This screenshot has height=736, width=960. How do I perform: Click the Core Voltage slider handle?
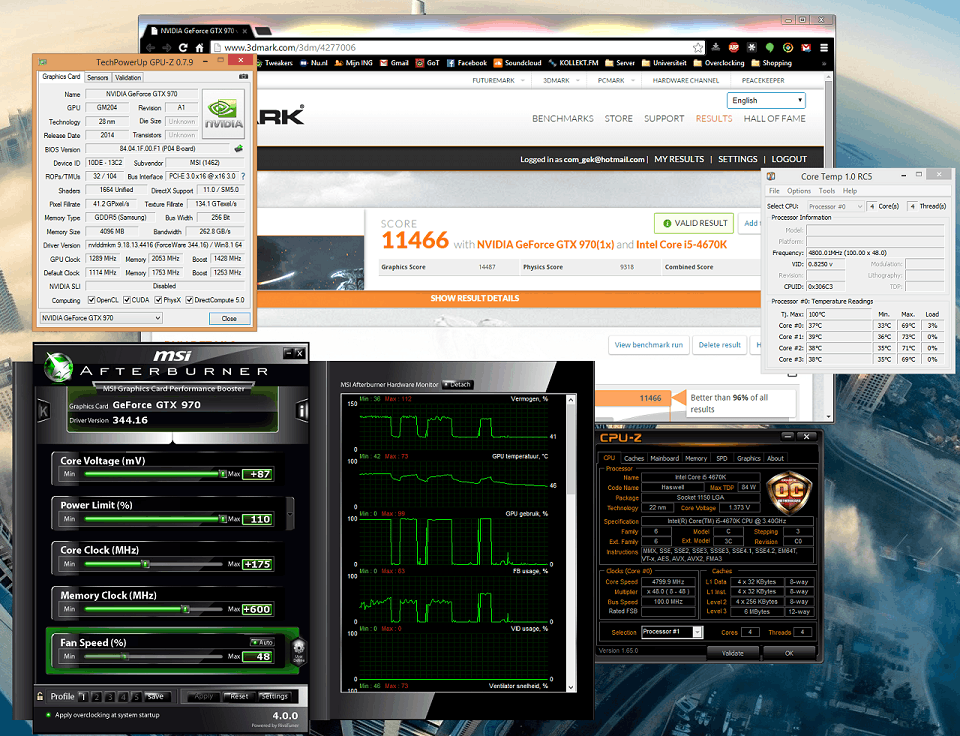click(223, 474)
